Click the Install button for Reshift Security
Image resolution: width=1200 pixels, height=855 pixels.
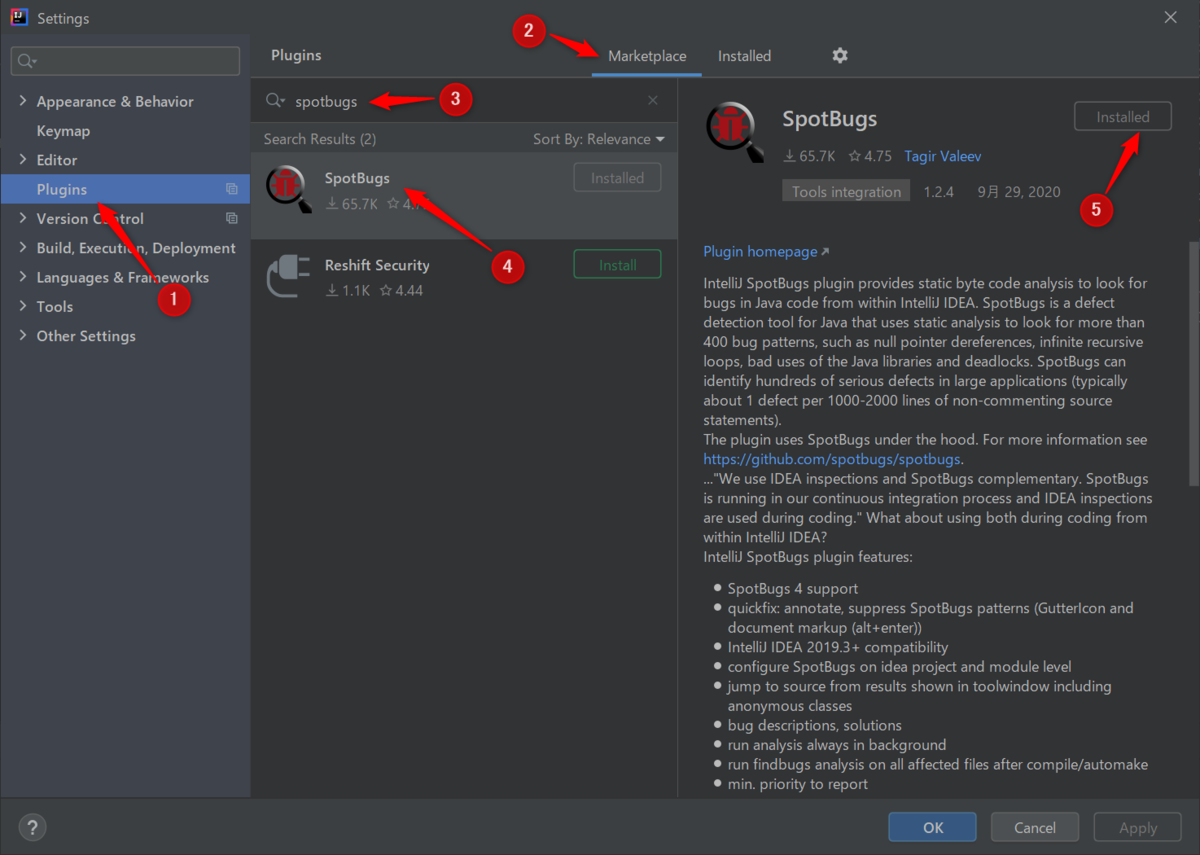point(617,264)
